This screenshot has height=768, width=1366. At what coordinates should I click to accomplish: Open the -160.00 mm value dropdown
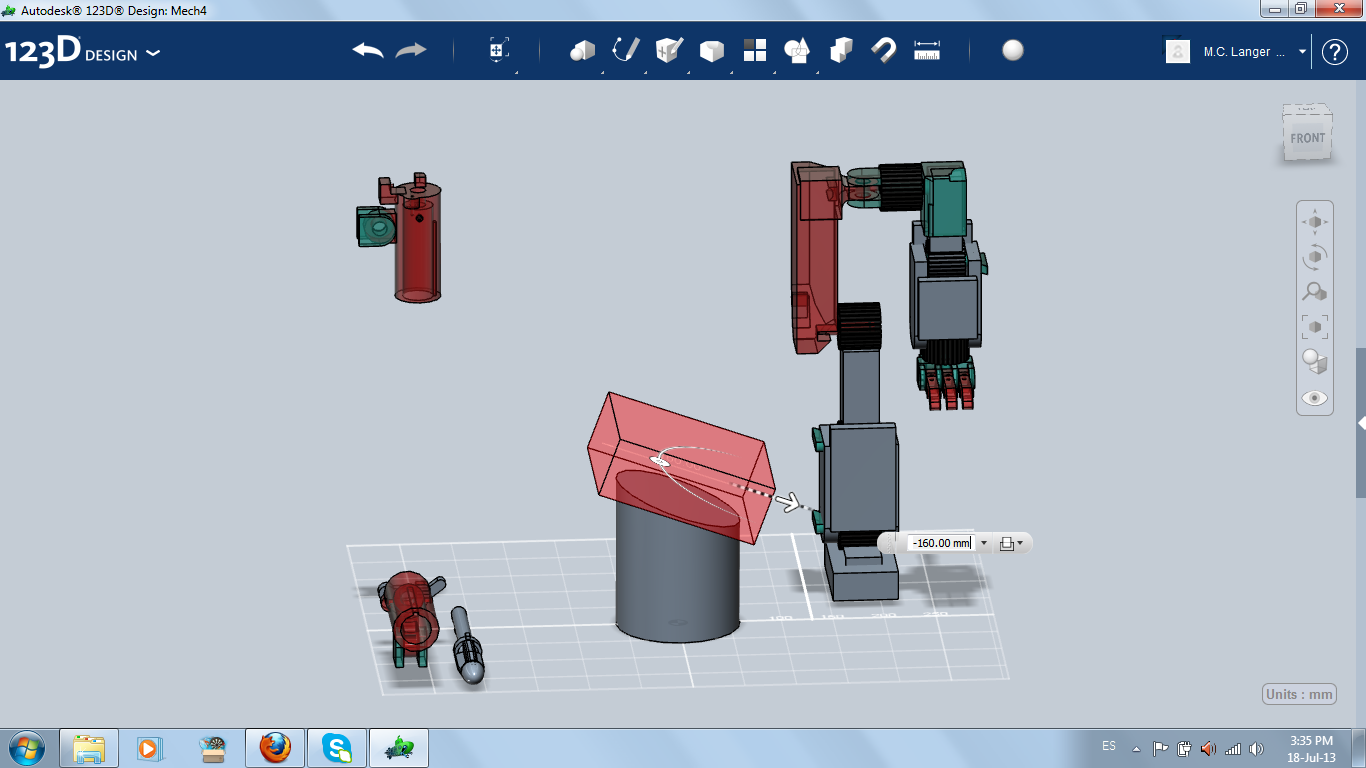(x=983, y=543)
